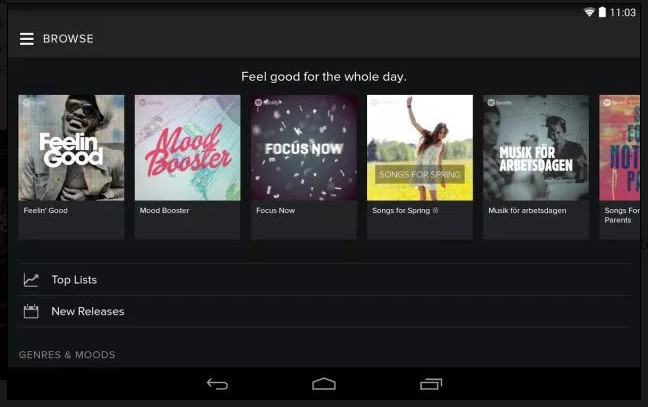Open Android recent apps overview
The height and width of the screenshot is (407, 648).
pyautogui.click(x=431, y=384)
